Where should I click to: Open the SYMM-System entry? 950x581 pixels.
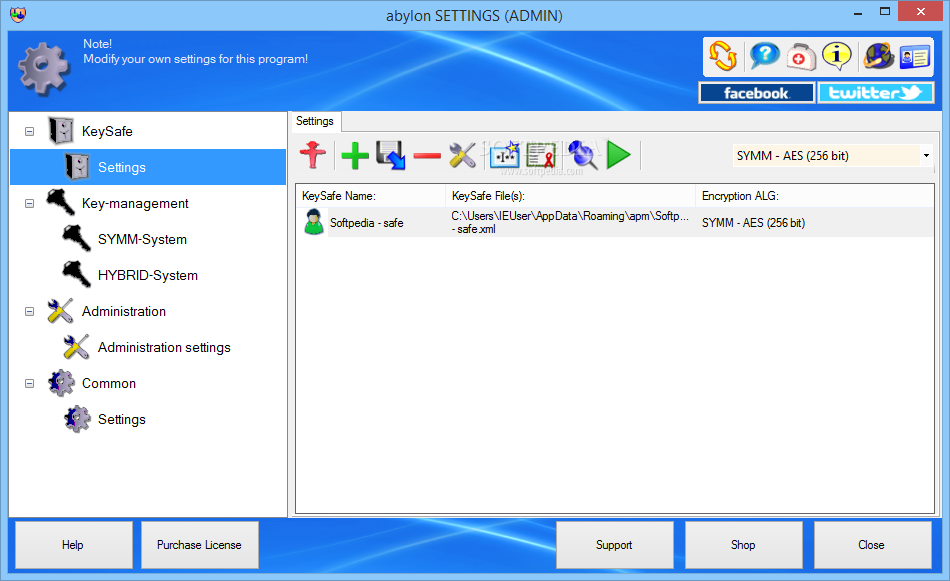pos(142,239)
